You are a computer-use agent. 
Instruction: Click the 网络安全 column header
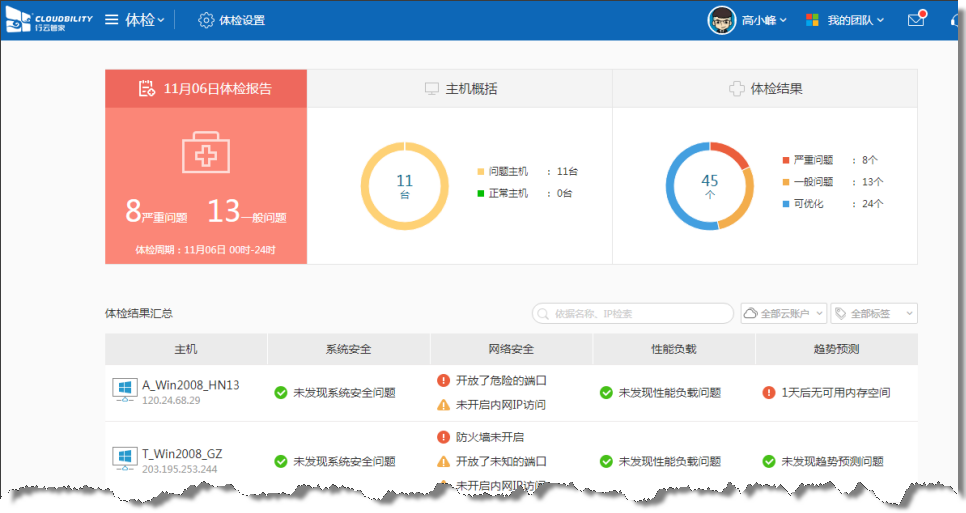[510, 349]
